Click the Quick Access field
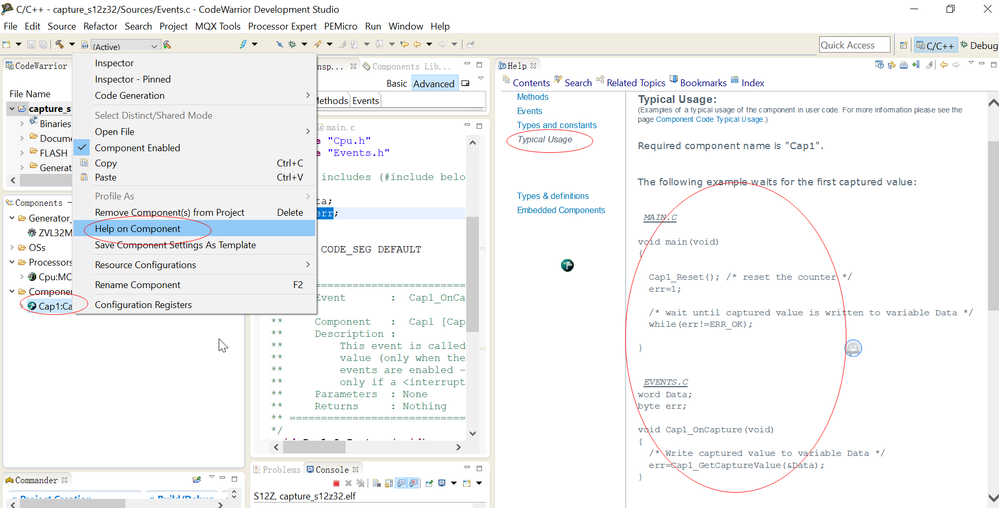The height and width of the screenshot is (508, 999). [x=854, y=45]
